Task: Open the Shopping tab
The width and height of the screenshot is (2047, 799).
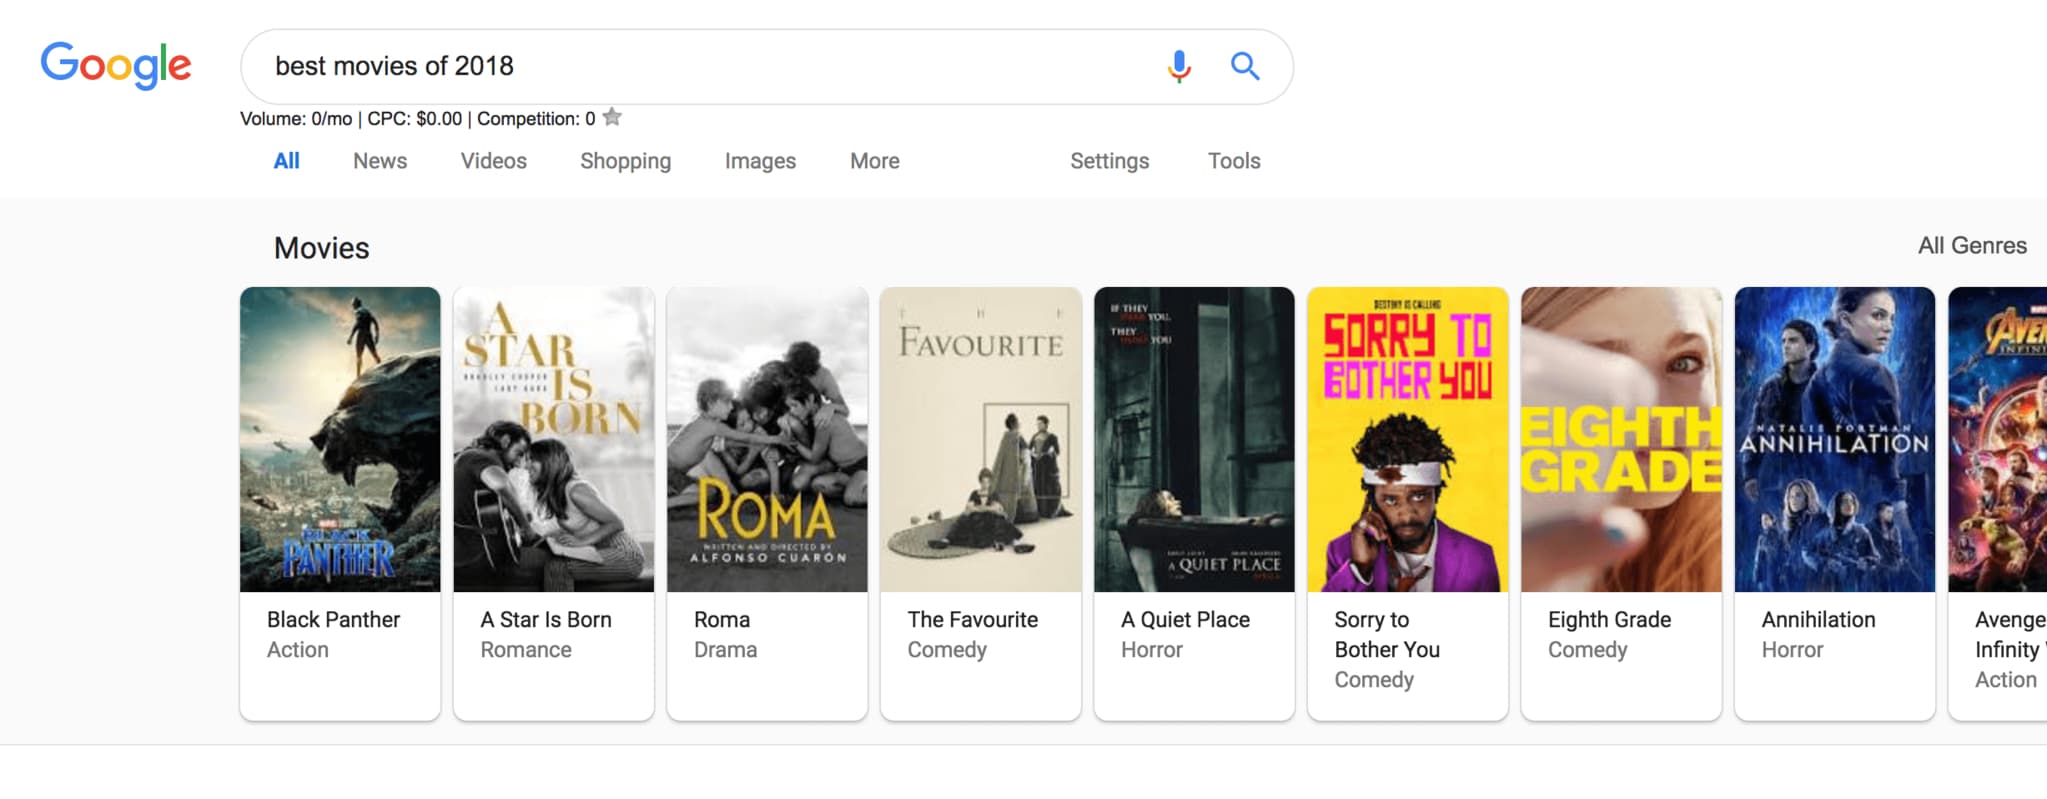Action: tap(625, 161)
